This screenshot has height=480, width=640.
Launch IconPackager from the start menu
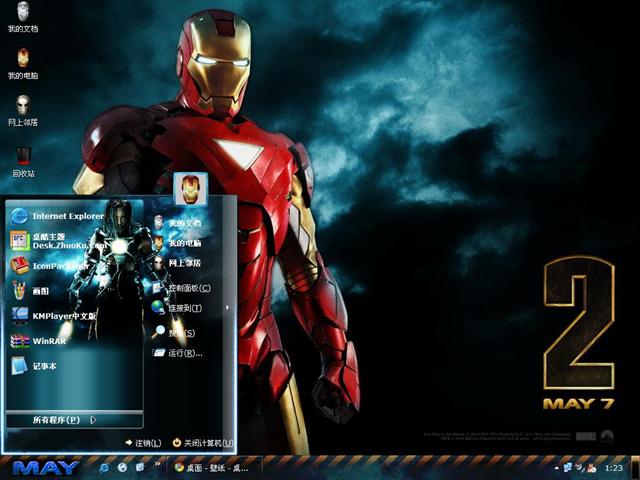tap(50, 266)
